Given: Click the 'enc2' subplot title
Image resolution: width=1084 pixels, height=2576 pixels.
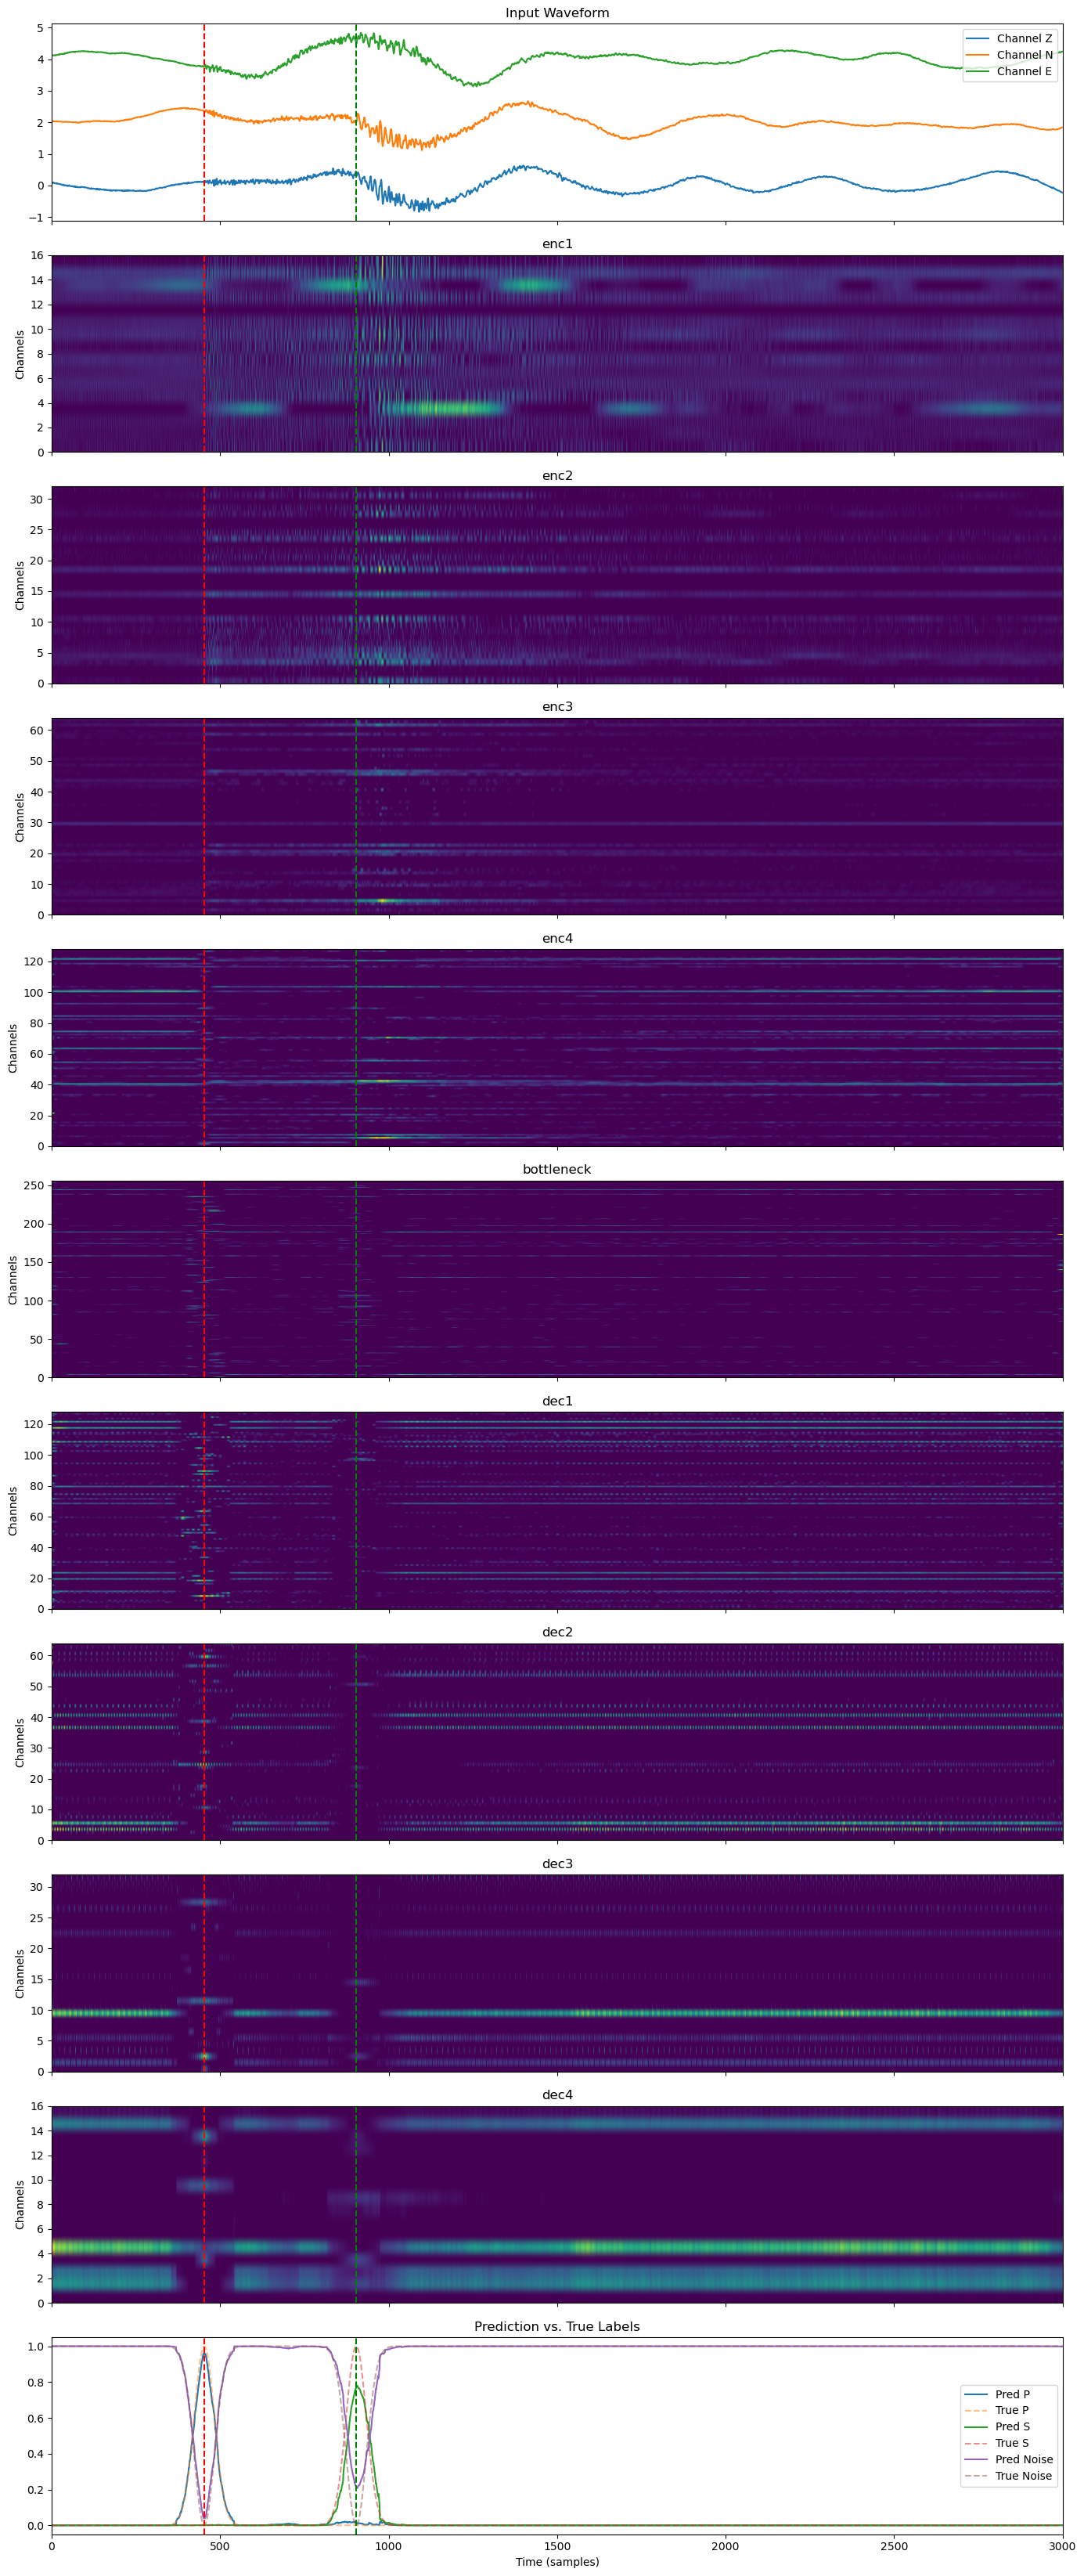Looking at the screenshot, I should coord(557,476).
